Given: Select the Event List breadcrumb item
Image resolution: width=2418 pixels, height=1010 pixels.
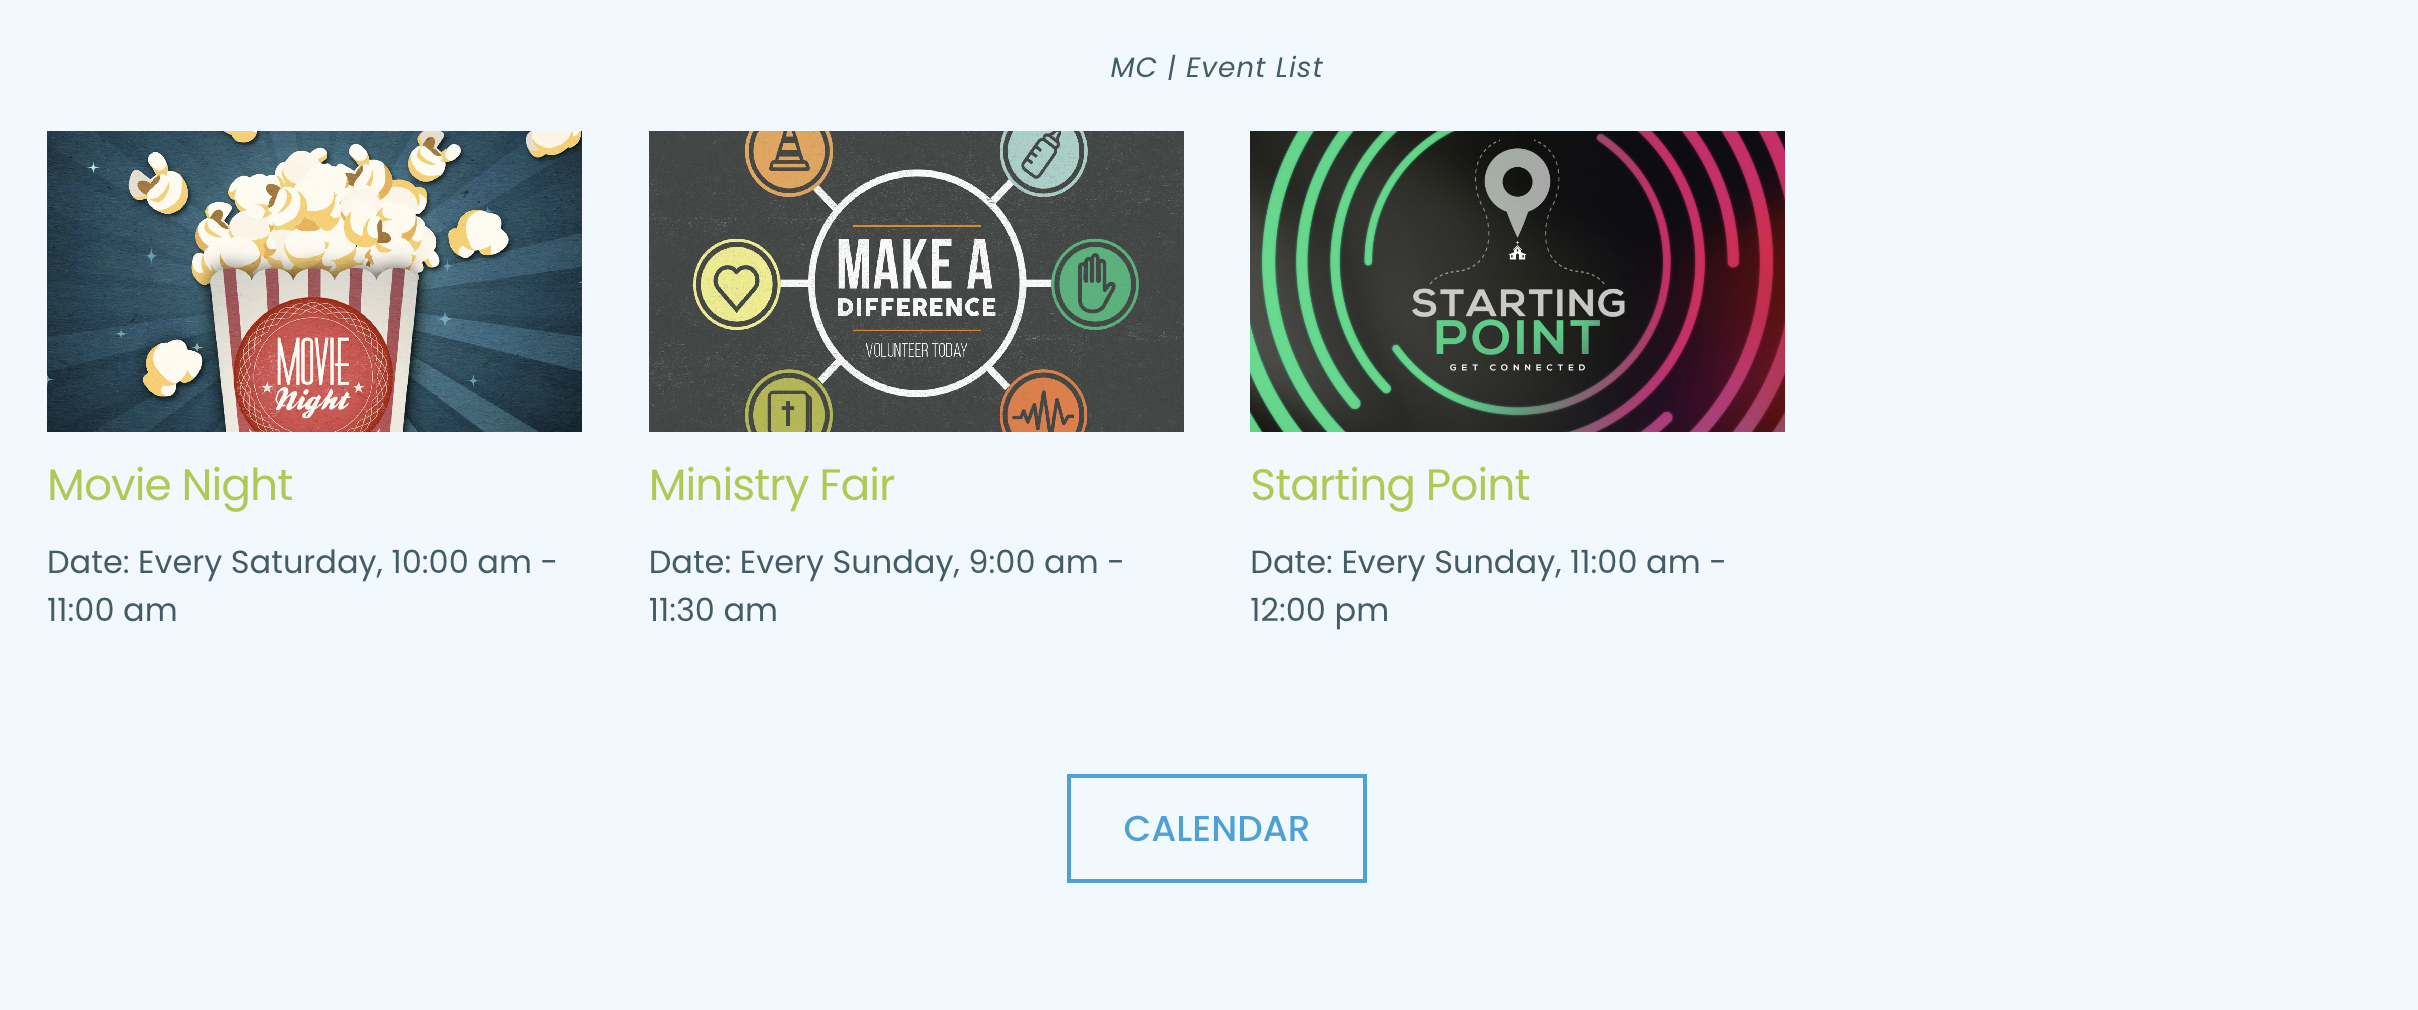Looking at the screenshot, I should 1254,67.
